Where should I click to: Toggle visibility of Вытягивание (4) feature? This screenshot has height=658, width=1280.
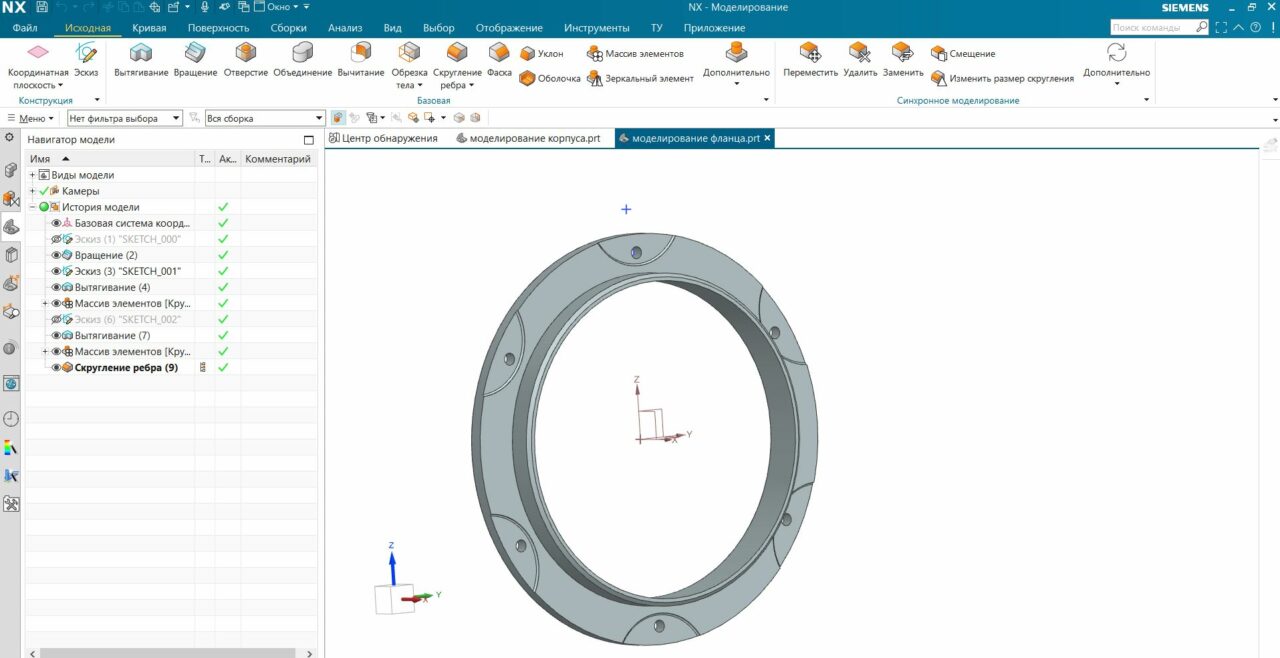(57, 288)
